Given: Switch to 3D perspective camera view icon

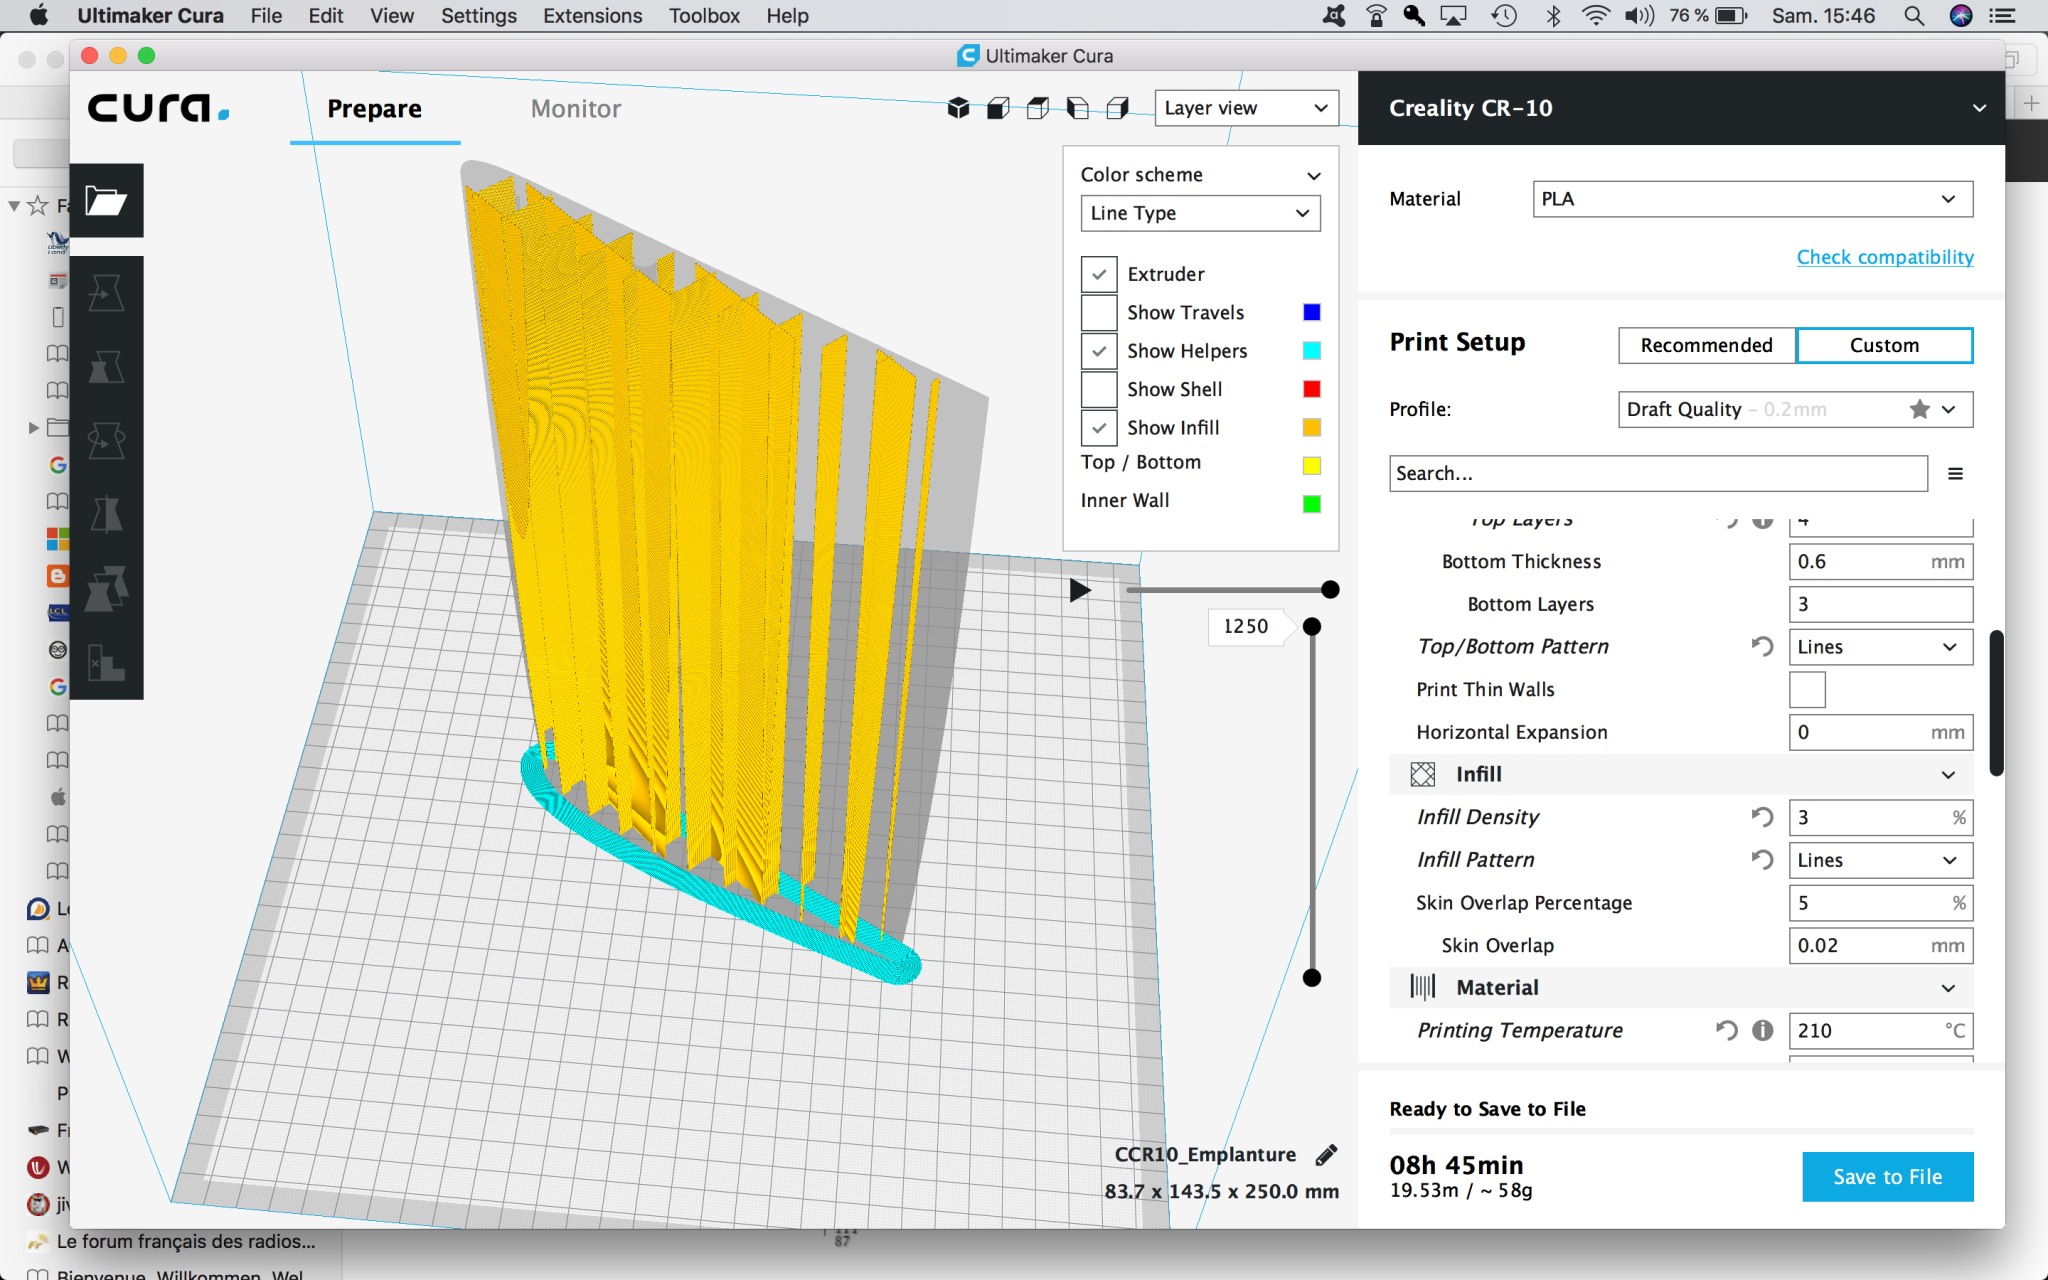Looking at the screenshot, I should pyautogui.click(x=958, y=108).
